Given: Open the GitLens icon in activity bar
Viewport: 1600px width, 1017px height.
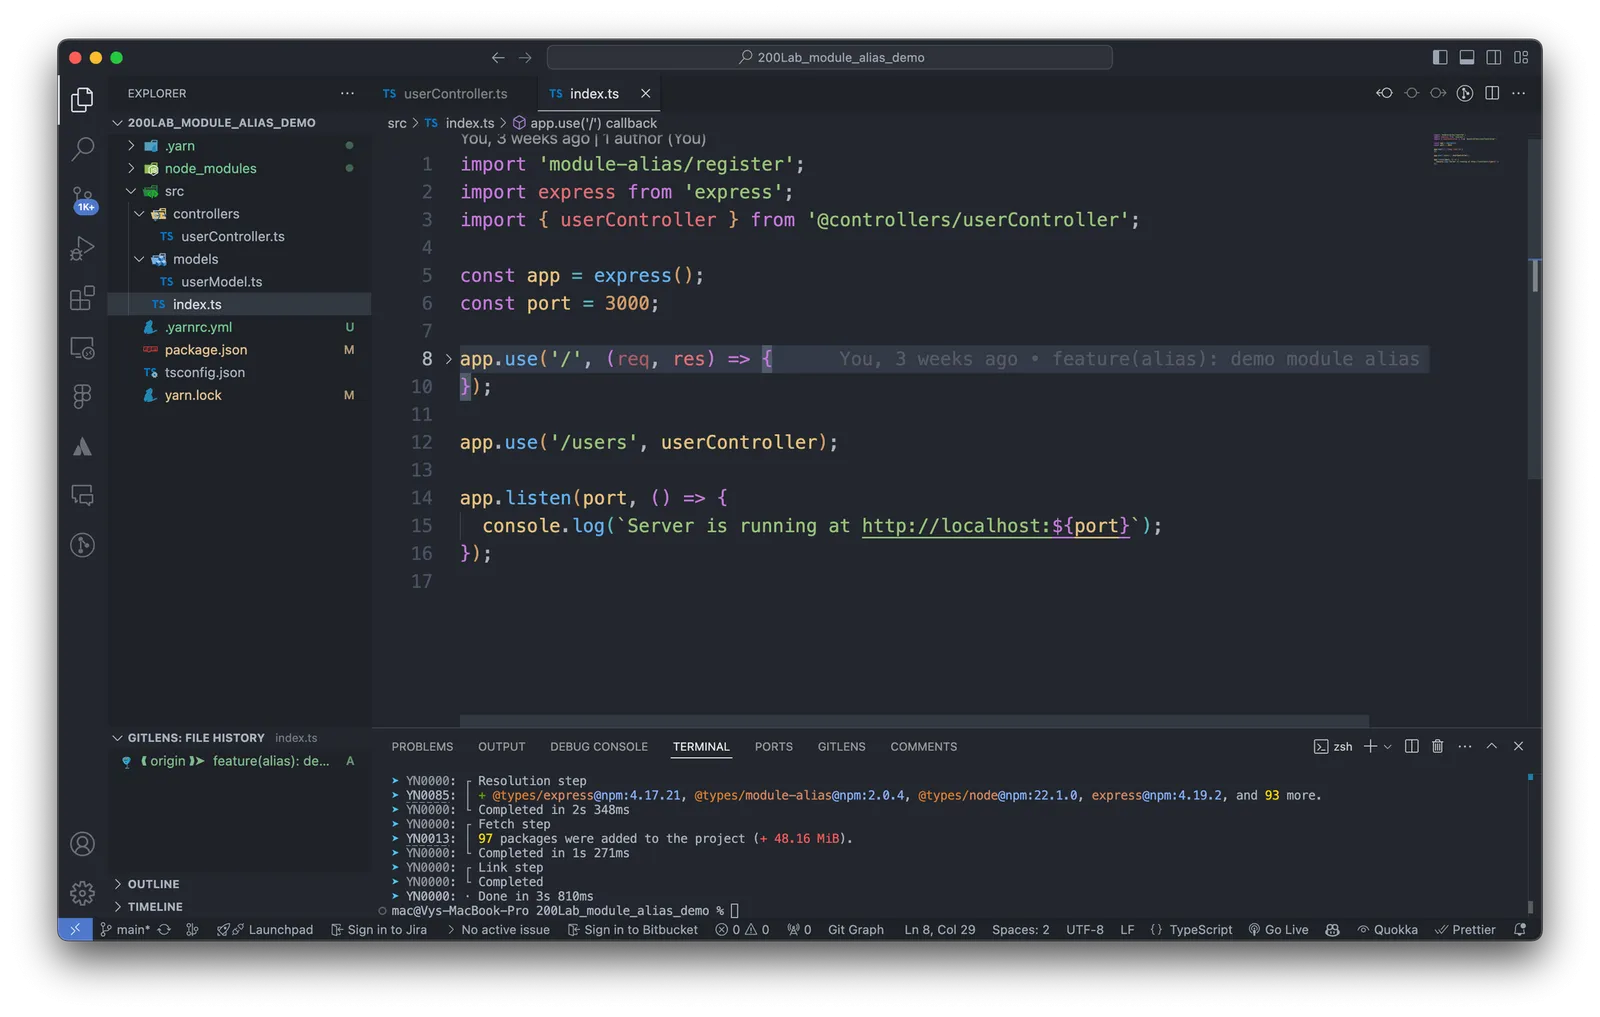Looking at the screenshot, I should [x=82, y=544].
